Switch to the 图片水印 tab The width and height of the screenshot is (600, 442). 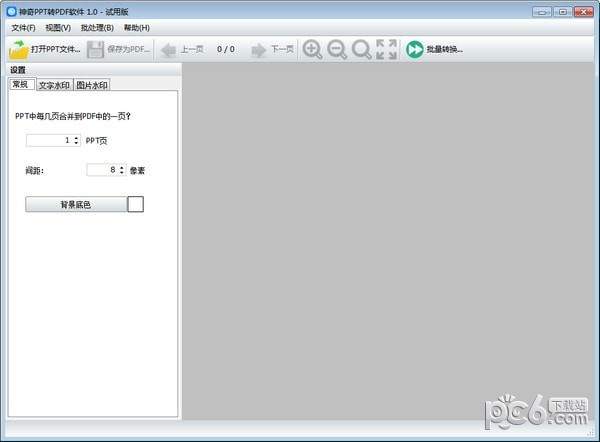coord(92,85)
